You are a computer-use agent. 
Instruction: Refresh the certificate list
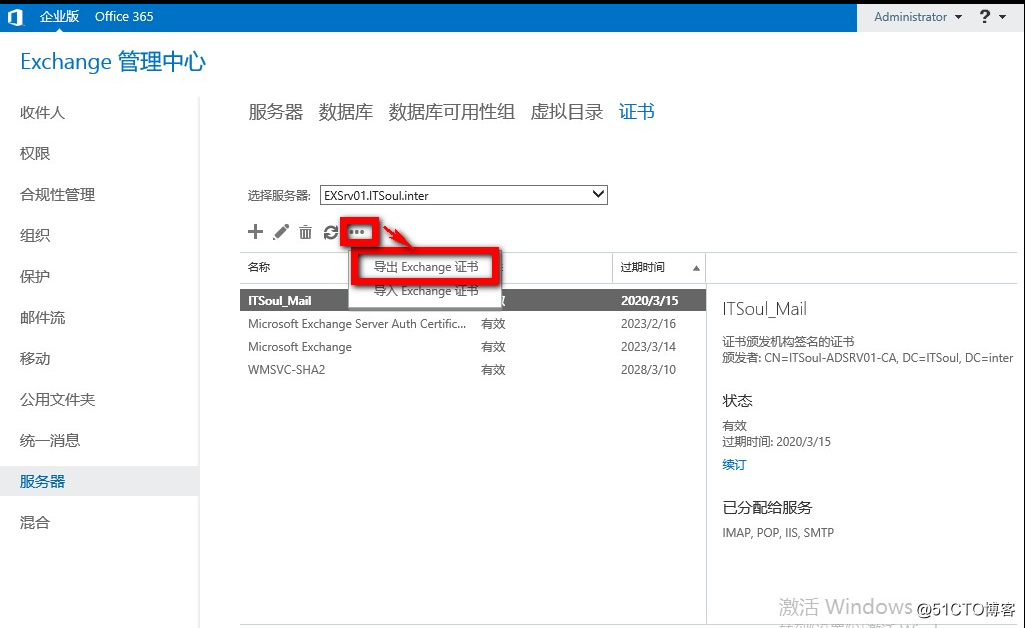331,232
